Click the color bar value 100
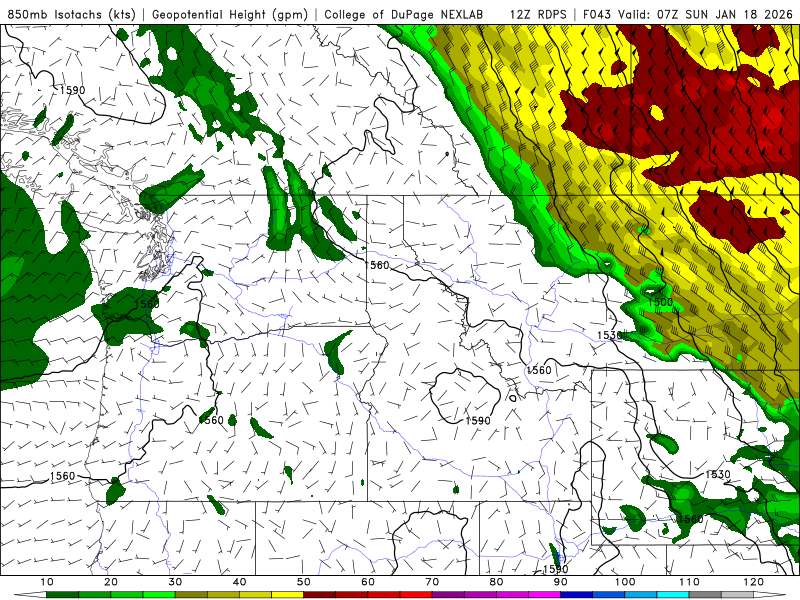 coord(625,582)
